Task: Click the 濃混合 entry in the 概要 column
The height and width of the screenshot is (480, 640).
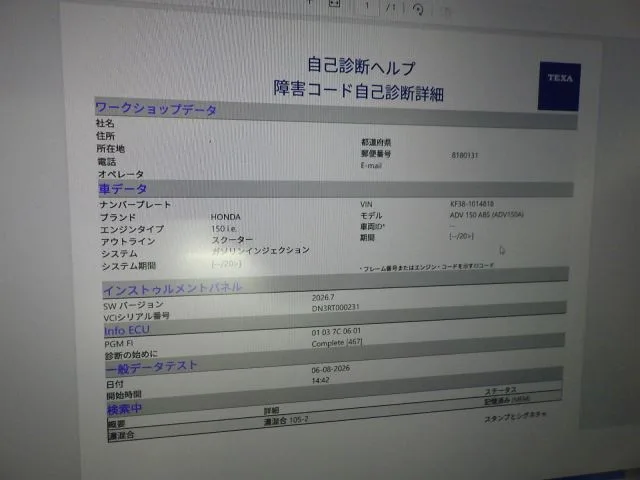Action: pyautogui.click(x=121, y=436)
